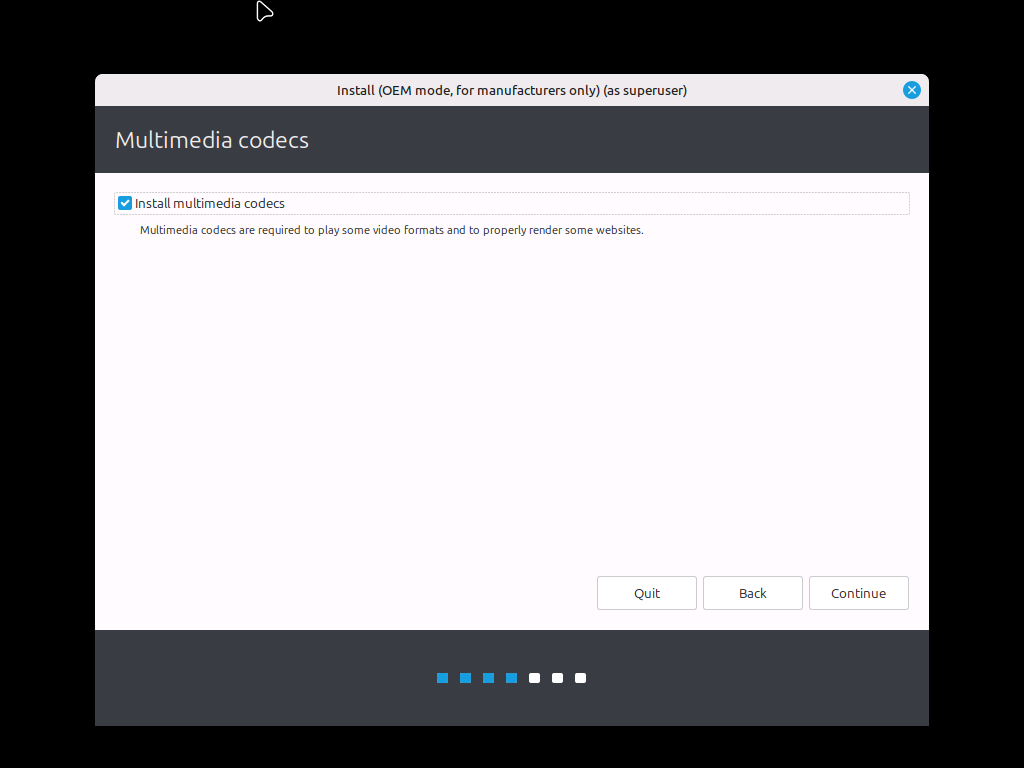Click the codecs description text below checkbox
Screen dimensions: 1024x768
point(391,230)
